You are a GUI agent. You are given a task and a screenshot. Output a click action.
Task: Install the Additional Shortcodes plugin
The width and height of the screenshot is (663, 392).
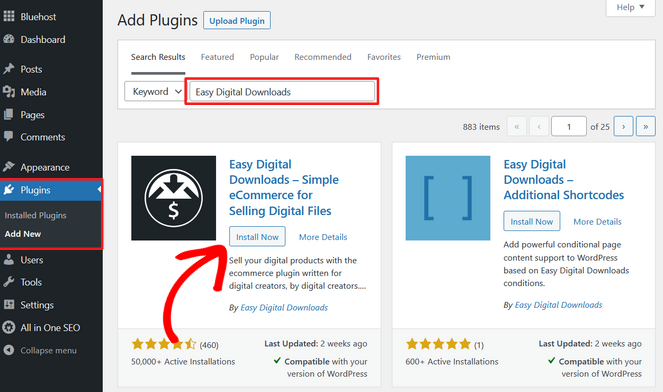(x=531, y=221)
